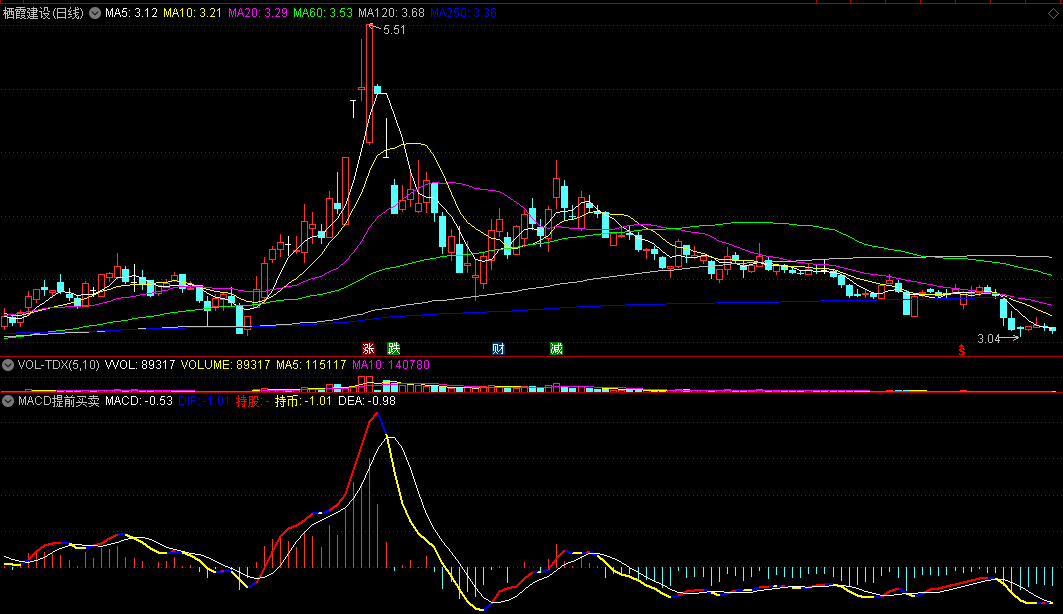Click the DIF: -1.01 value
Image resolution: width=1063 pixels, height=614 pixels.
tap(204, 401)
